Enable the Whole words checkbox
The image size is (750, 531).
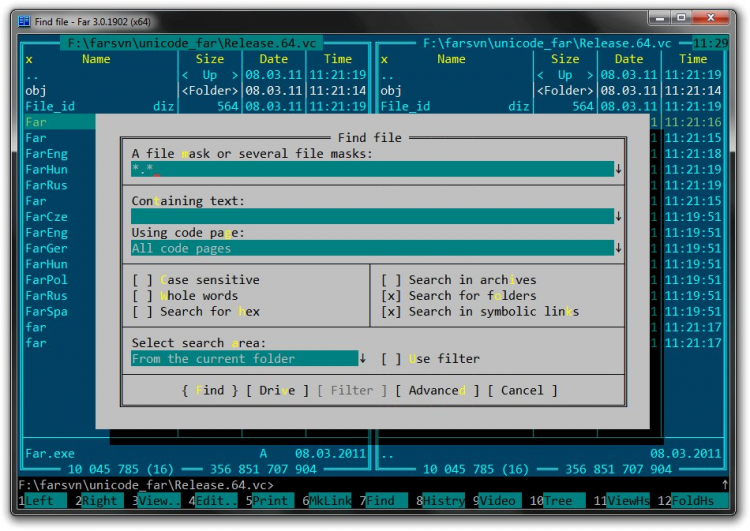tap(142, 296)
